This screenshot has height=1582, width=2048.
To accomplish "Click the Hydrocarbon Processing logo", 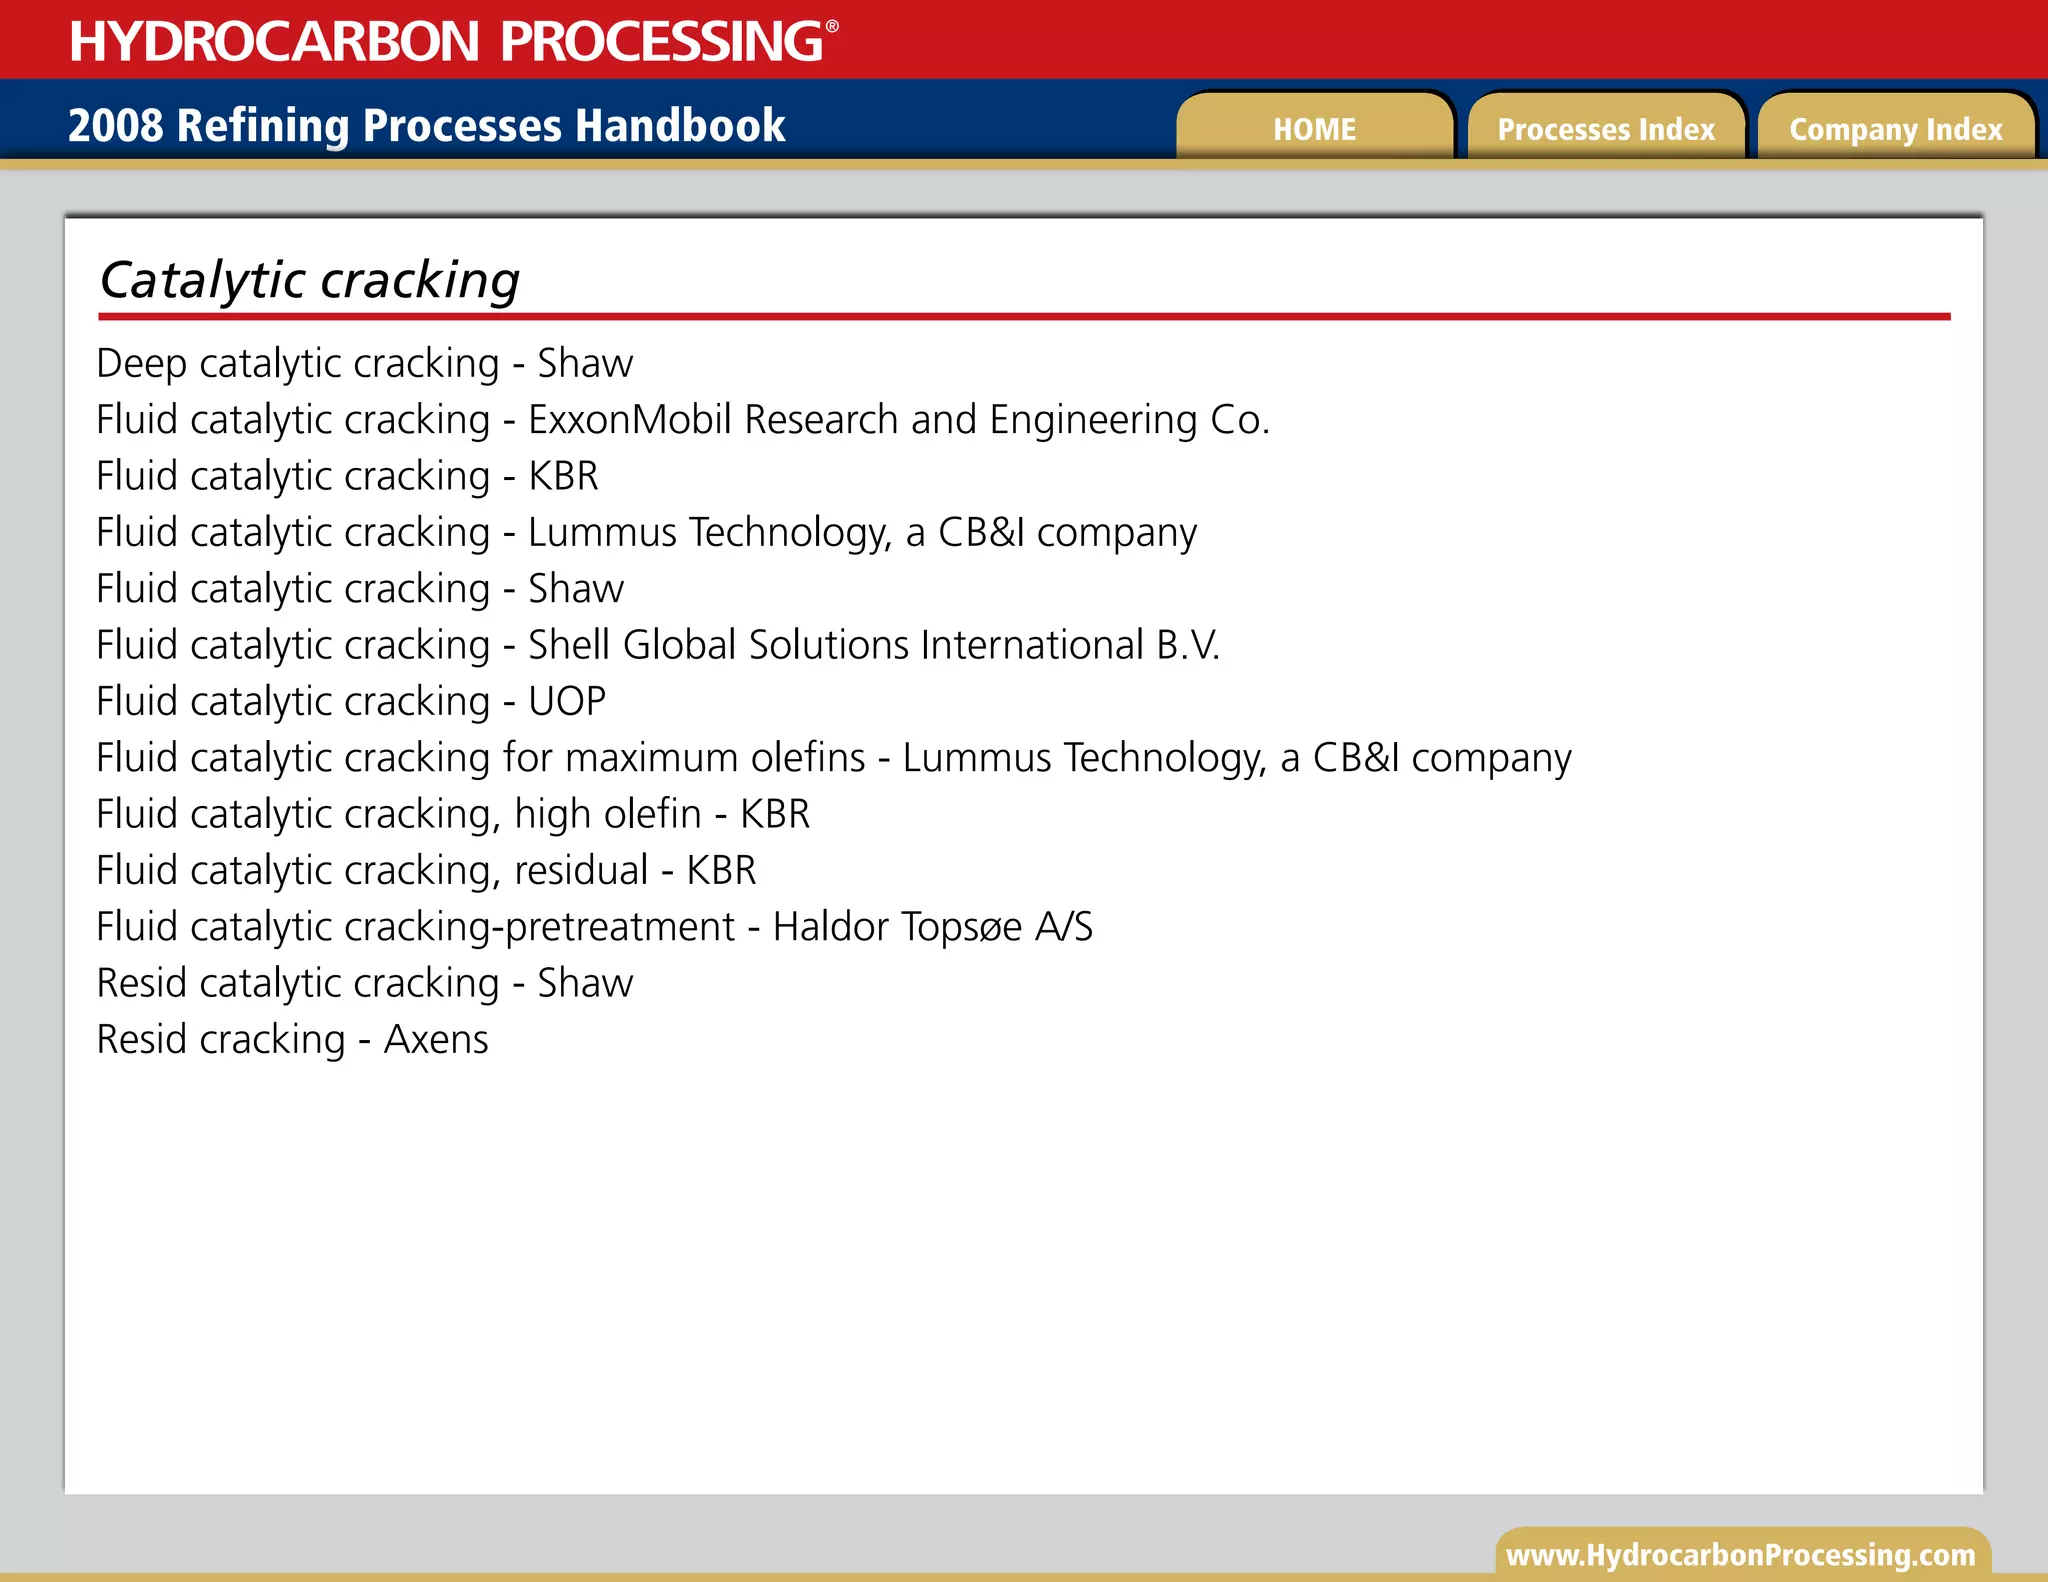I will (453, 41).
